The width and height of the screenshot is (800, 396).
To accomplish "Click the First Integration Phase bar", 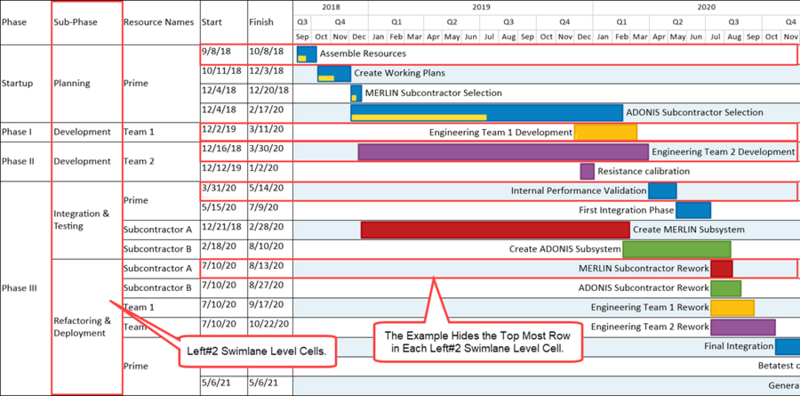I will (693, 210).
